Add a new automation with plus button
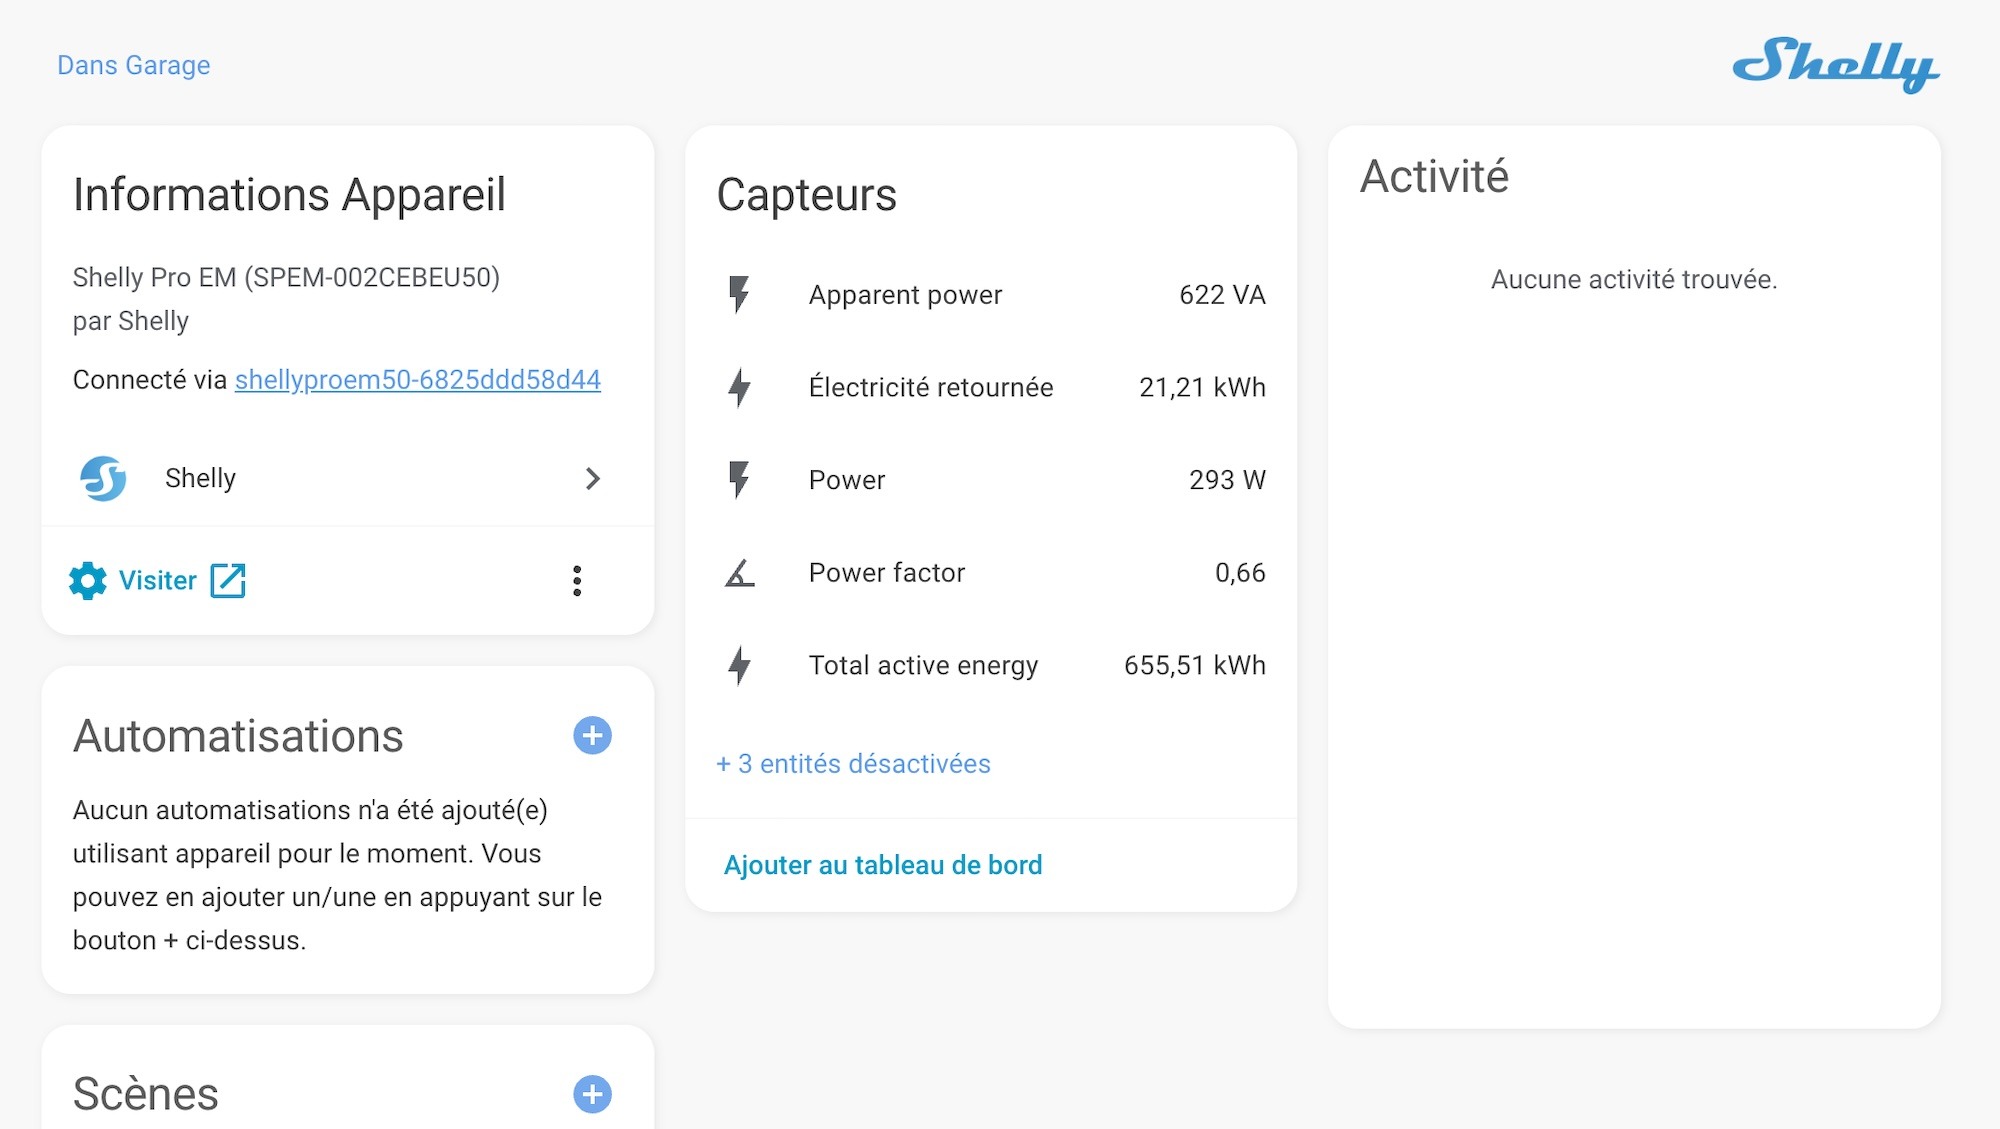Image resolution: width=2000 pixels, height=1129 pixels. pos(592,736)
